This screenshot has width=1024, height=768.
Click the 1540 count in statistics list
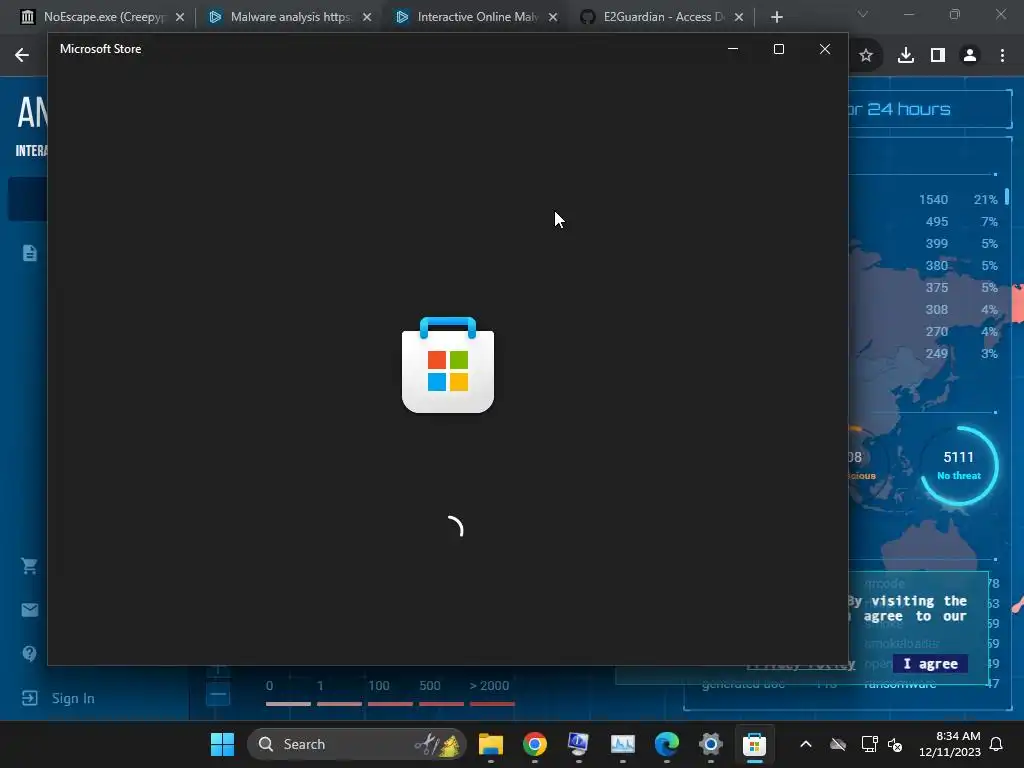(933, 200)
